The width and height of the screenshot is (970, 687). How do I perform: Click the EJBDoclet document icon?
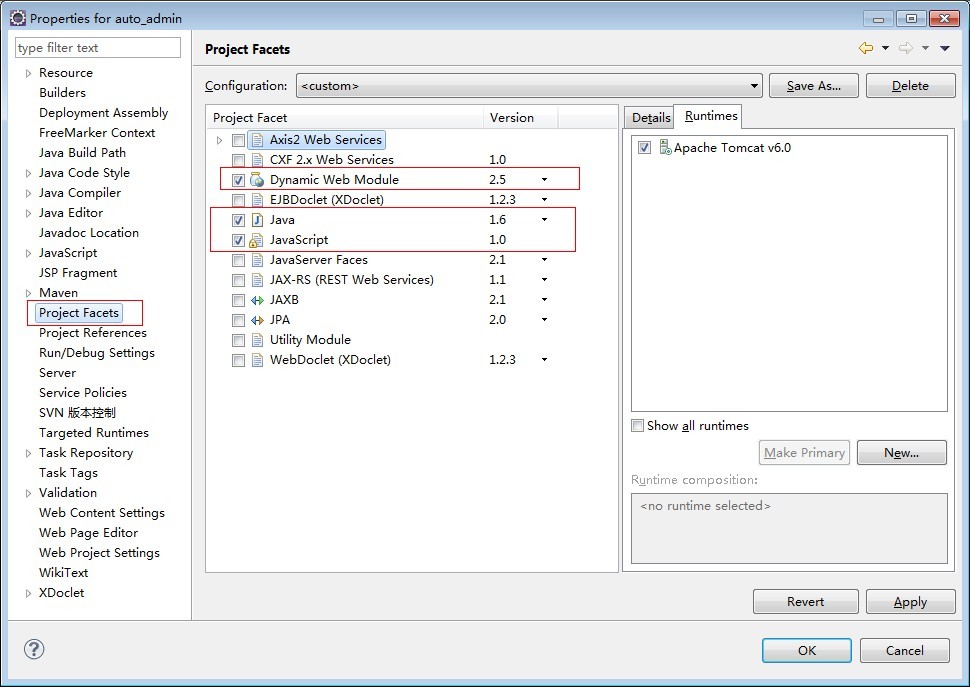pyautogui.click(x=257, y=200)
